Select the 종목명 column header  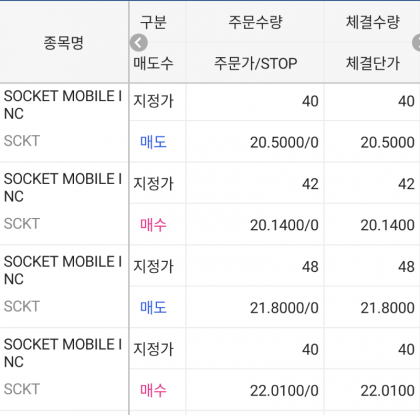(64, 42)
